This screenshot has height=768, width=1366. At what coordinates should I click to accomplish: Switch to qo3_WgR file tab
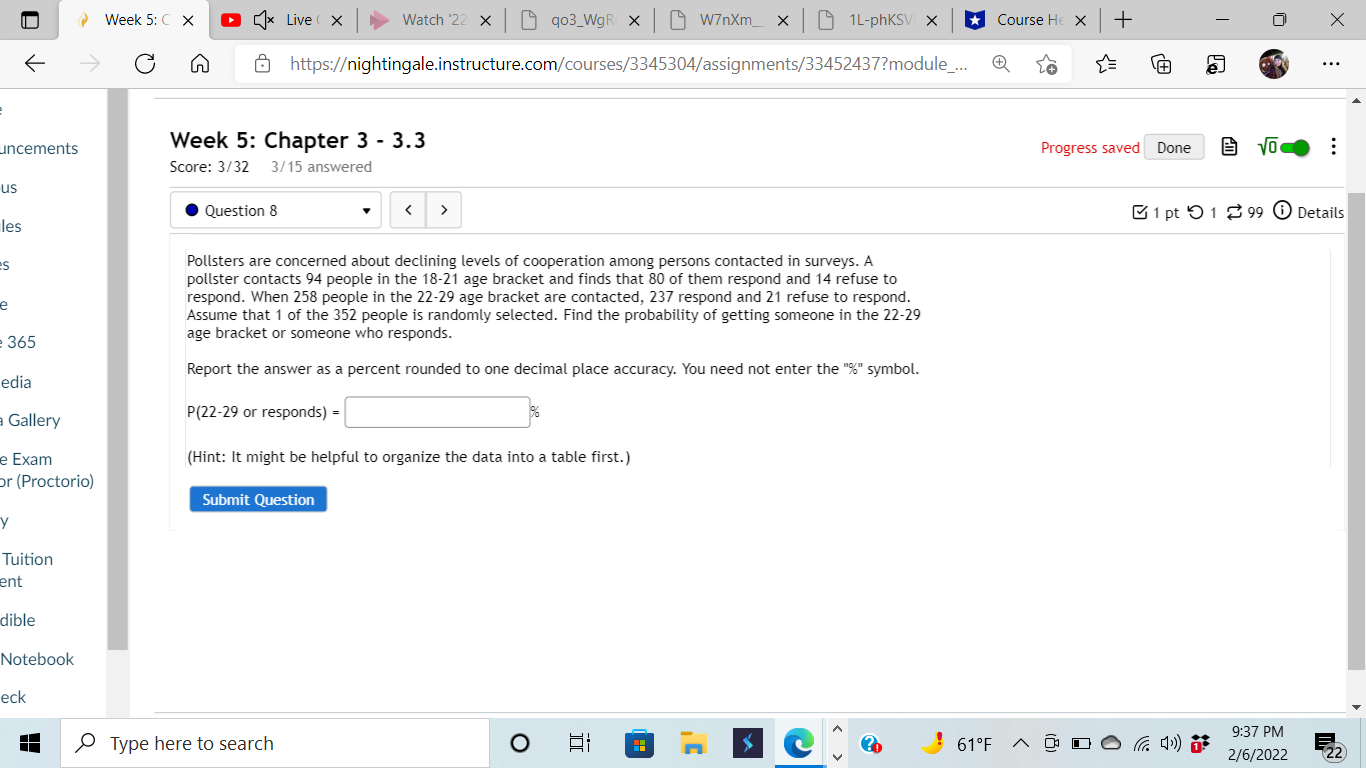click(578, 20)
